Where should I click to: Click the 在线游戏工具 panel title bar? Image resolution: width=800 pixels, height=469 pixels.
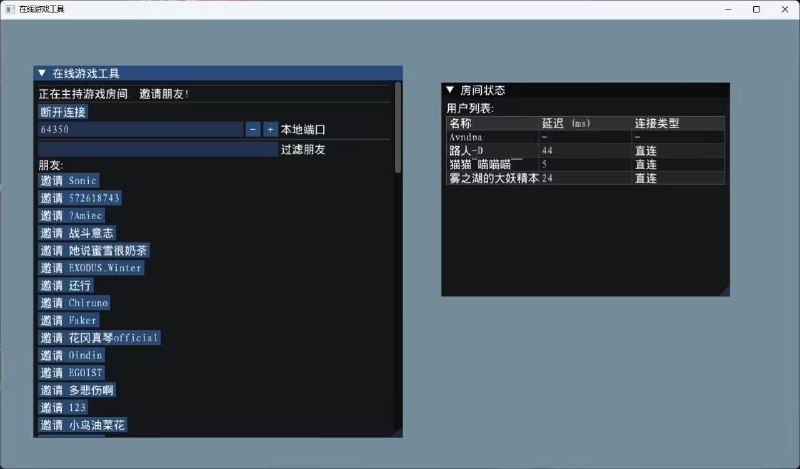(x=218, y=73)
